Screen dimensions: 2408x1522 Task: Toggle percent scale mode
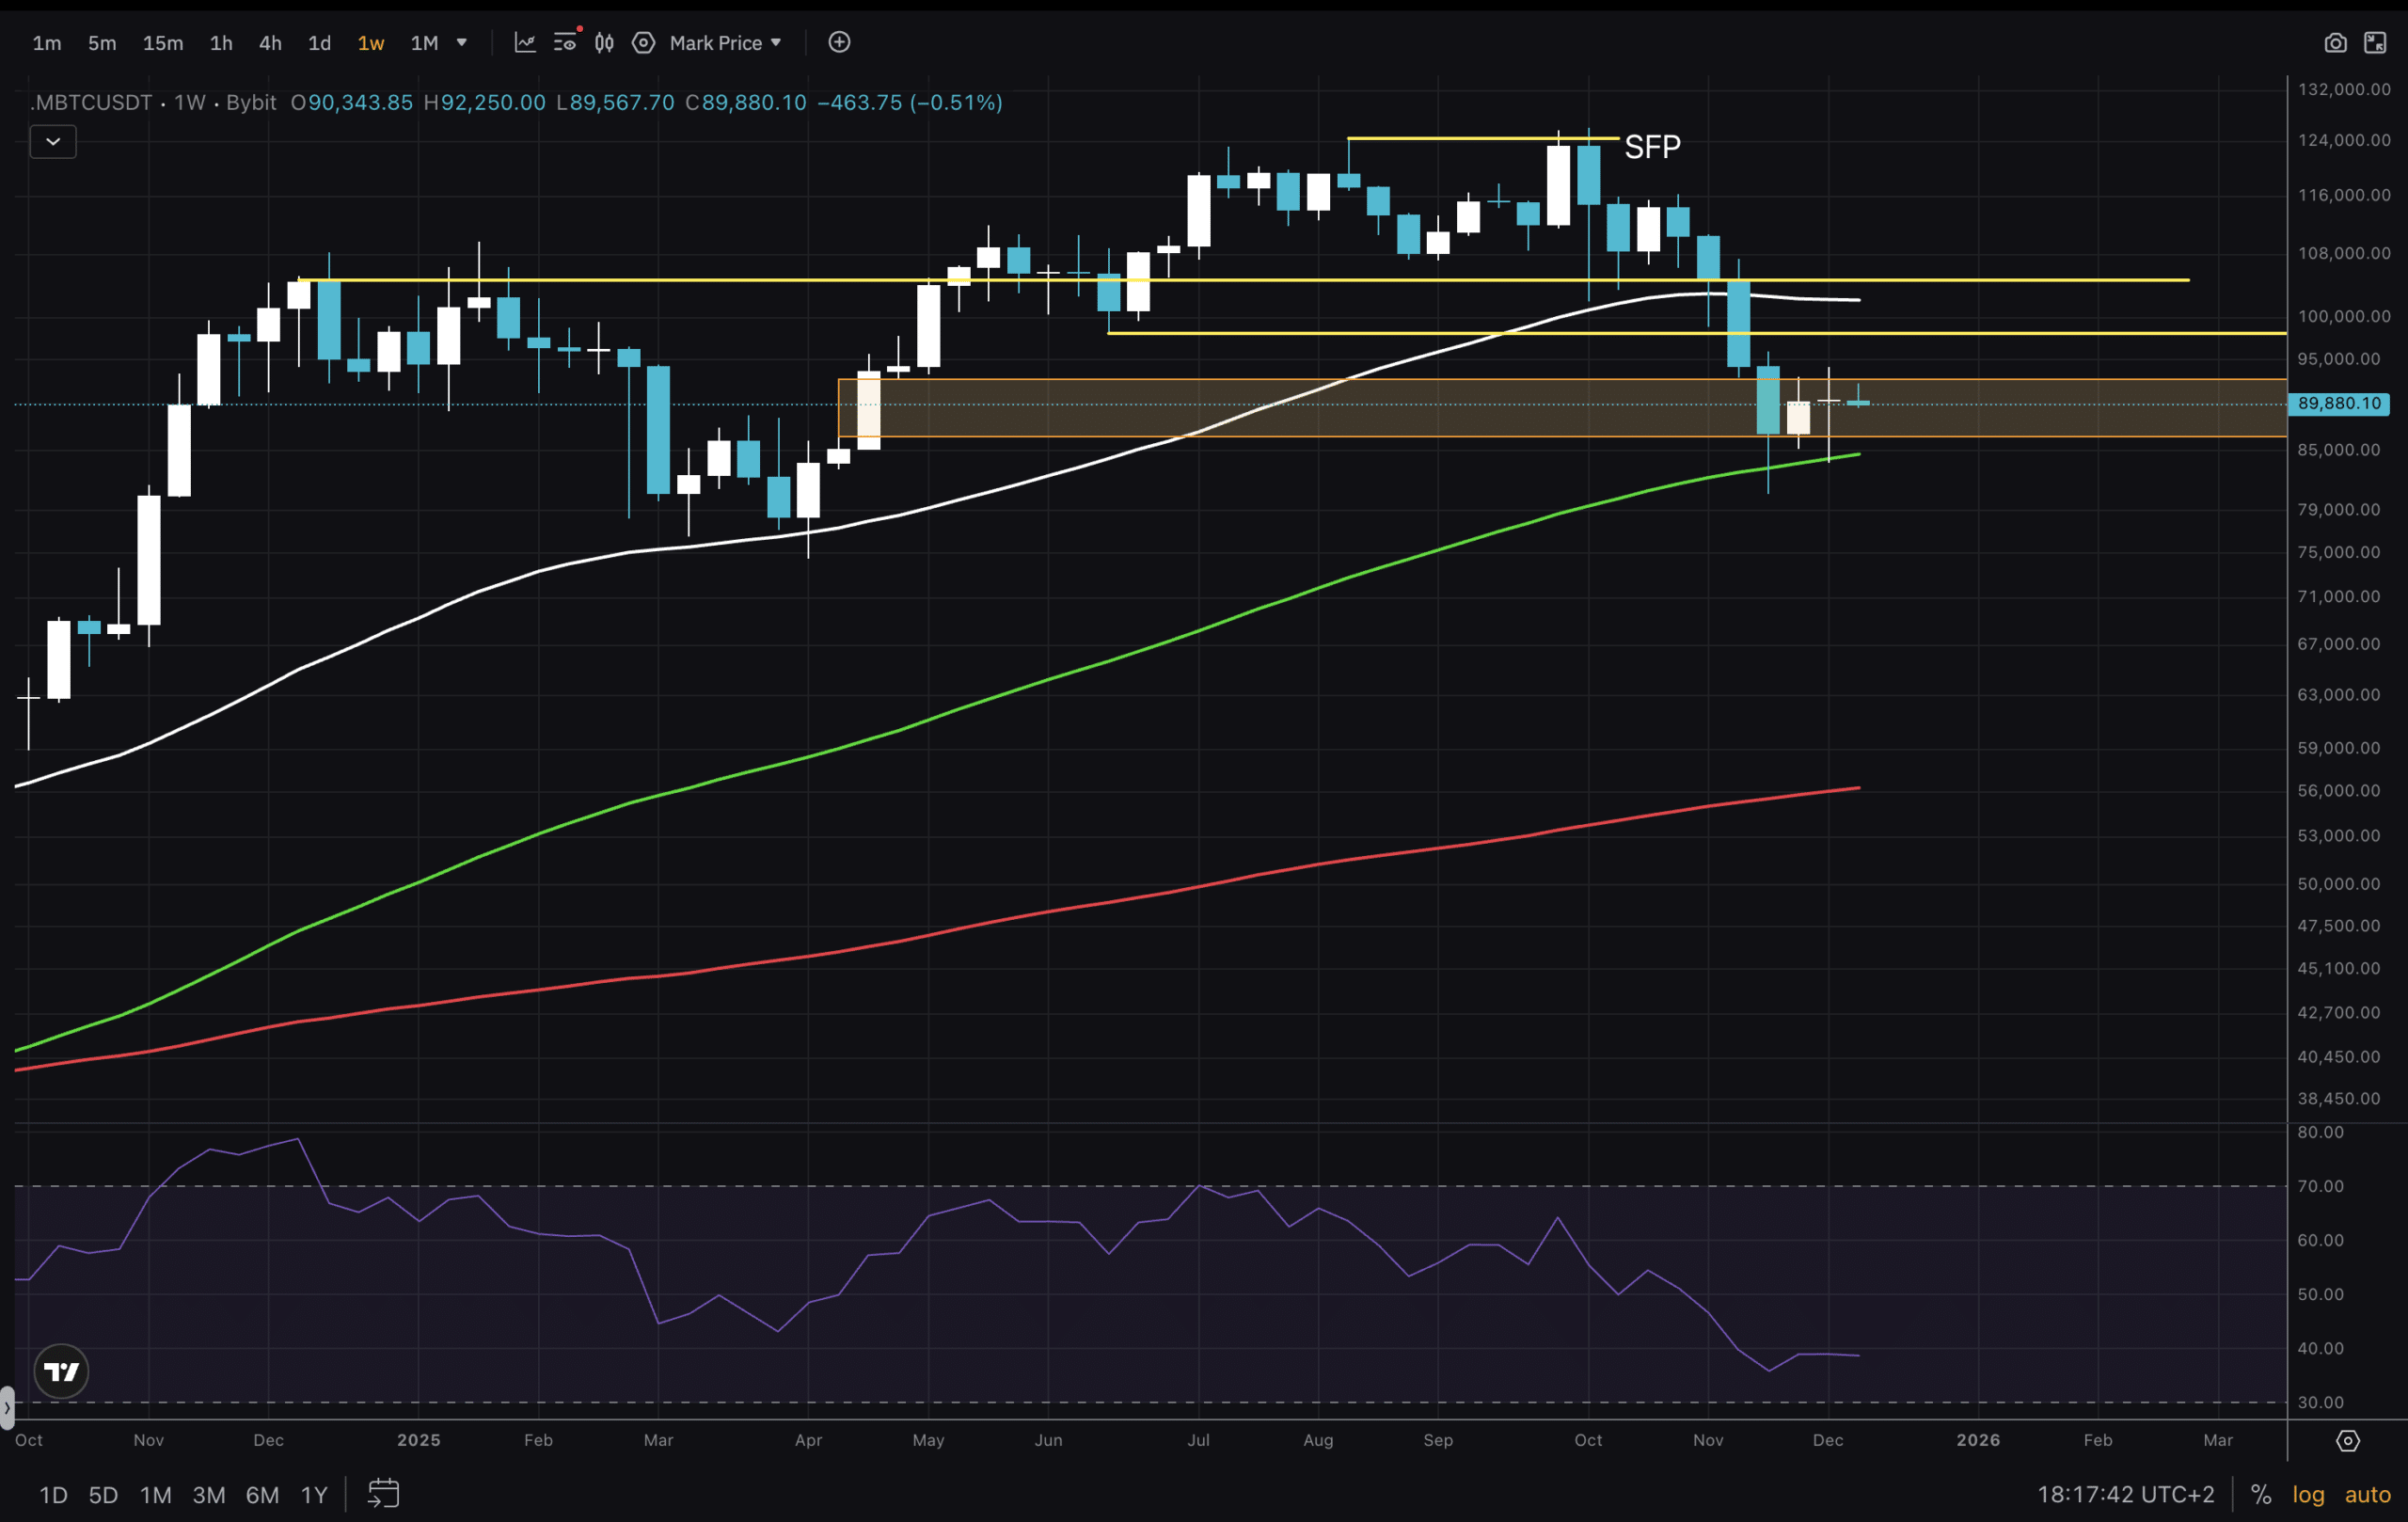2262,1494
